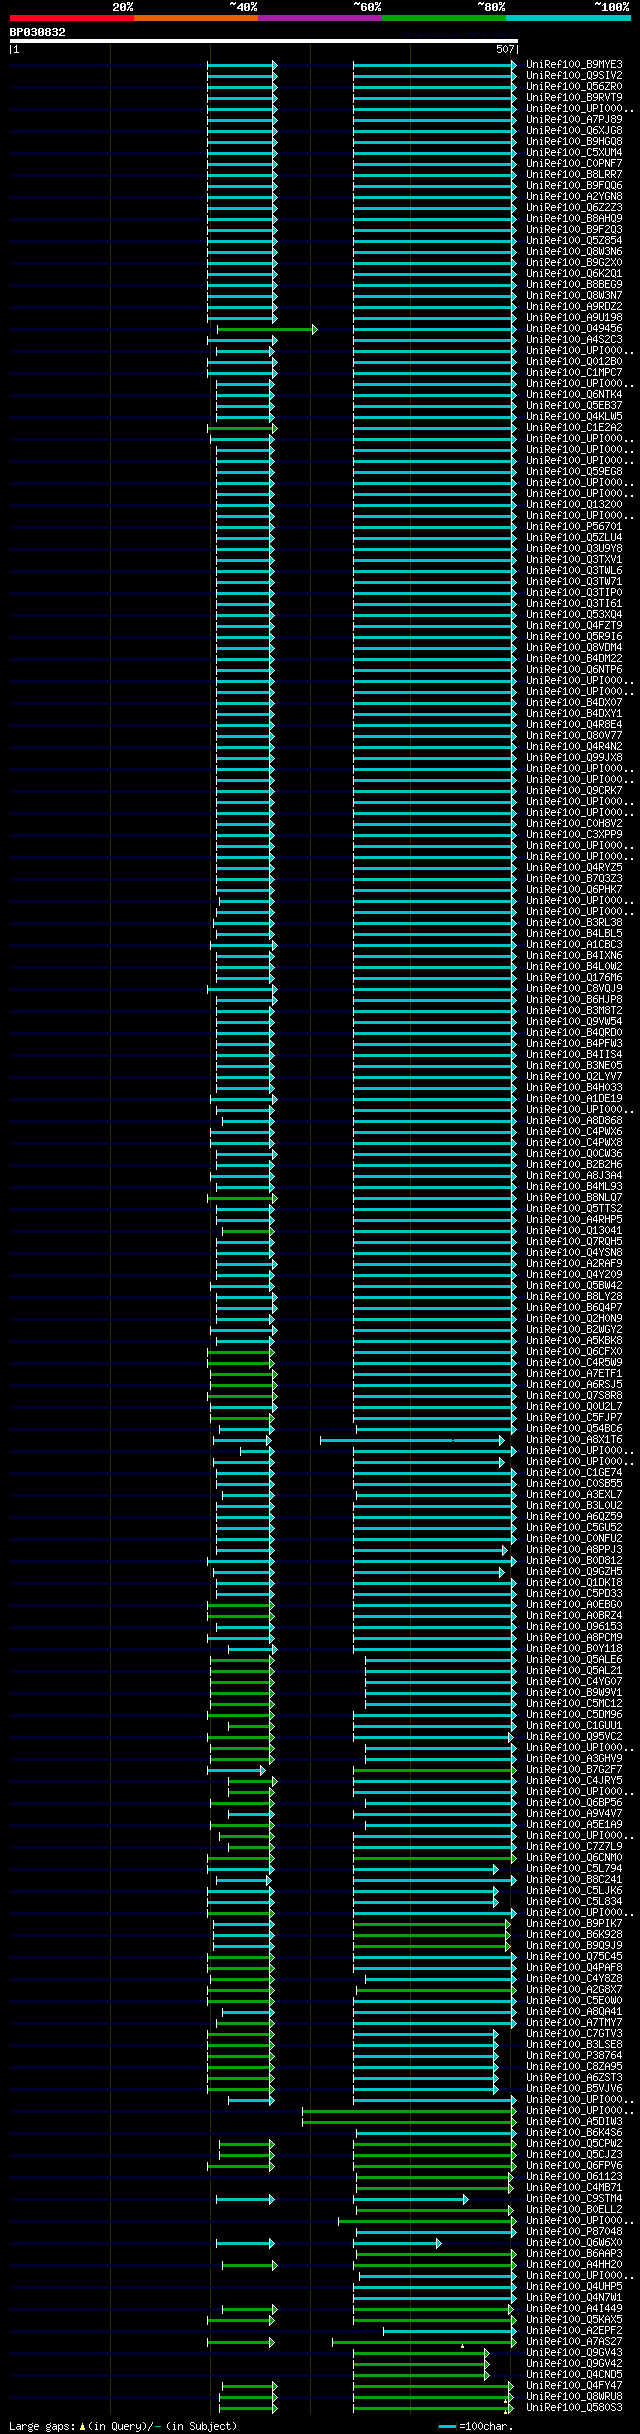Select the UniRef100_A7PJ89 label
The width and height of the screenshot is (640, 2434).
(x=574, y=120)
